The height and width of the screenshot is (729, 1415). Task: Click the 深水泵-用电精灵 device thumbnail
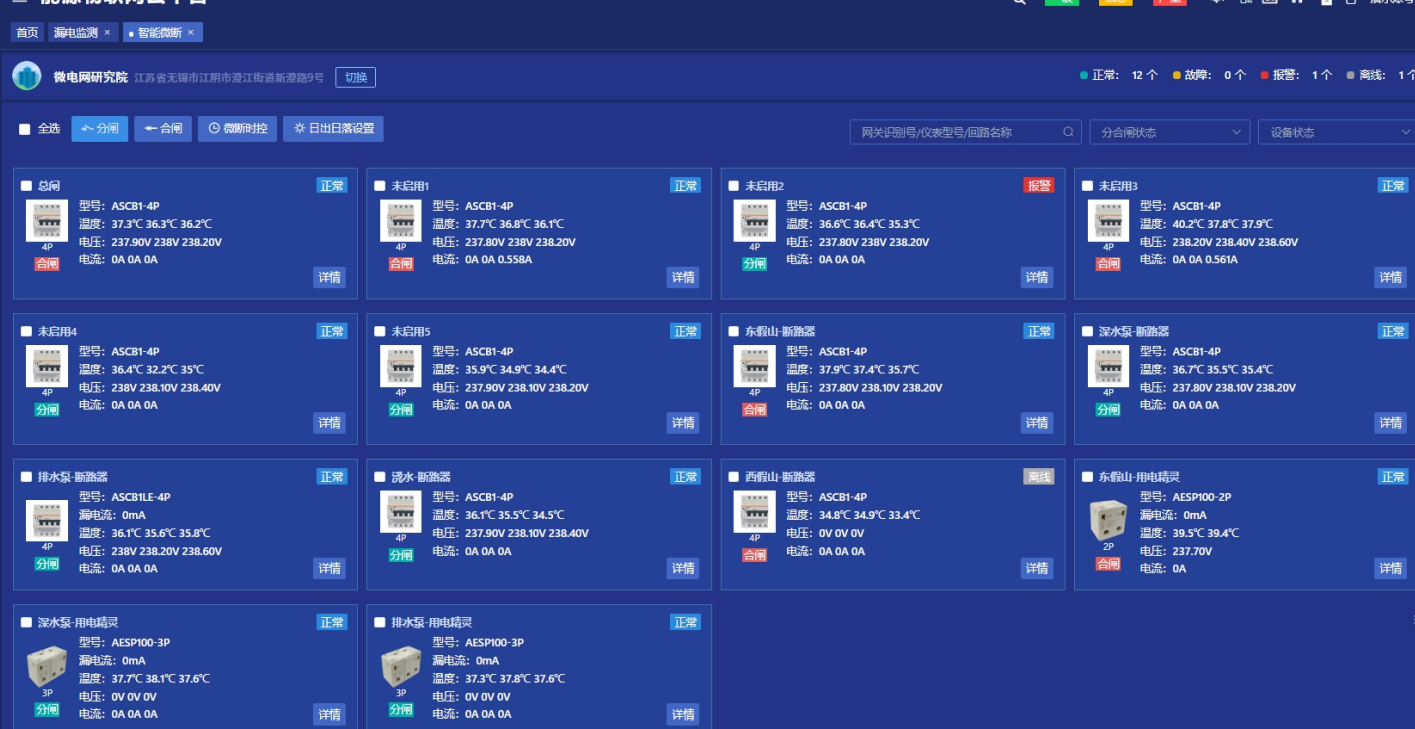point(47,666)
